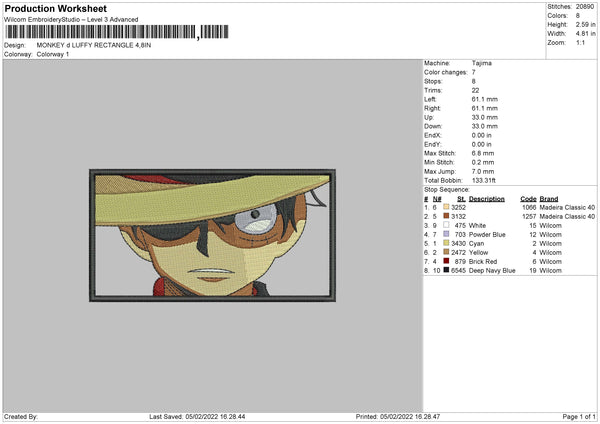
Task: Click the Stop Sequence heading
Action: (447, 190)
